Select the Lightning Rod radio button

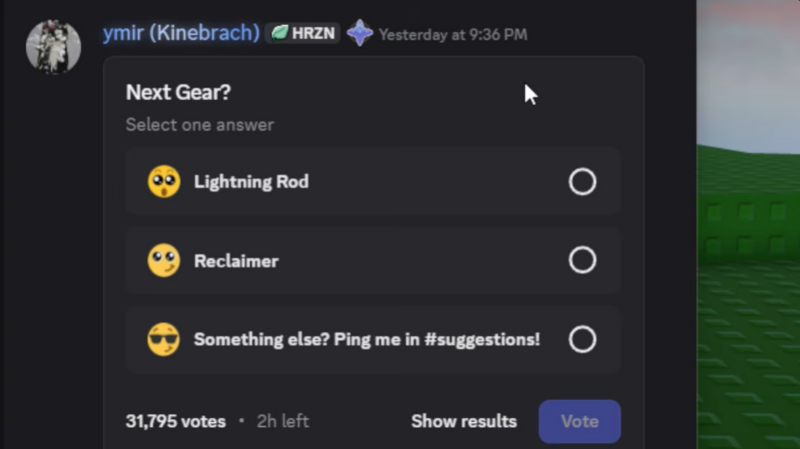[x=582, y=182]
